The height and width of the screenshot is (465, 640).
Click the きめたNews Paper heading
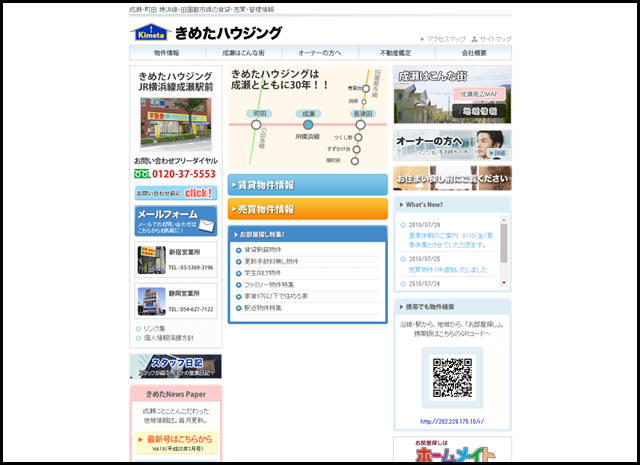[x=176, y=394]
